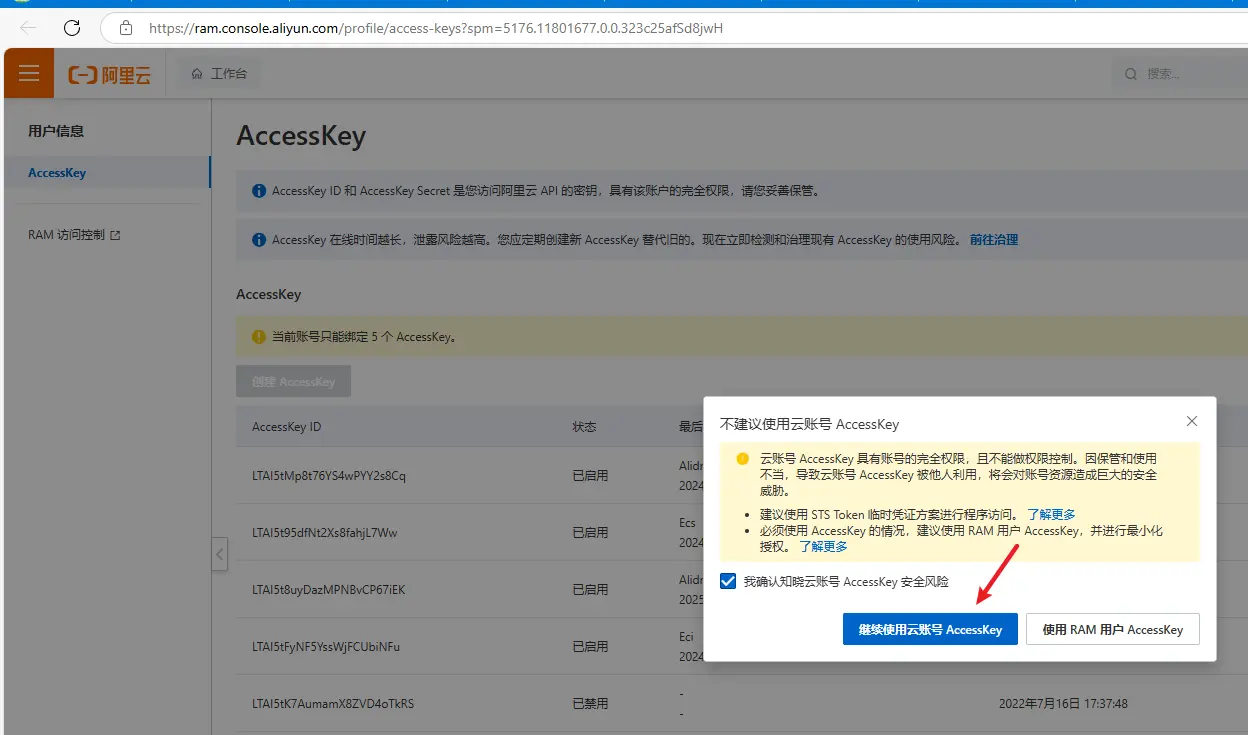Click the site security lock icon
Image resolution: width=1248 pixels, height=735 pixels.
(126, 28)
